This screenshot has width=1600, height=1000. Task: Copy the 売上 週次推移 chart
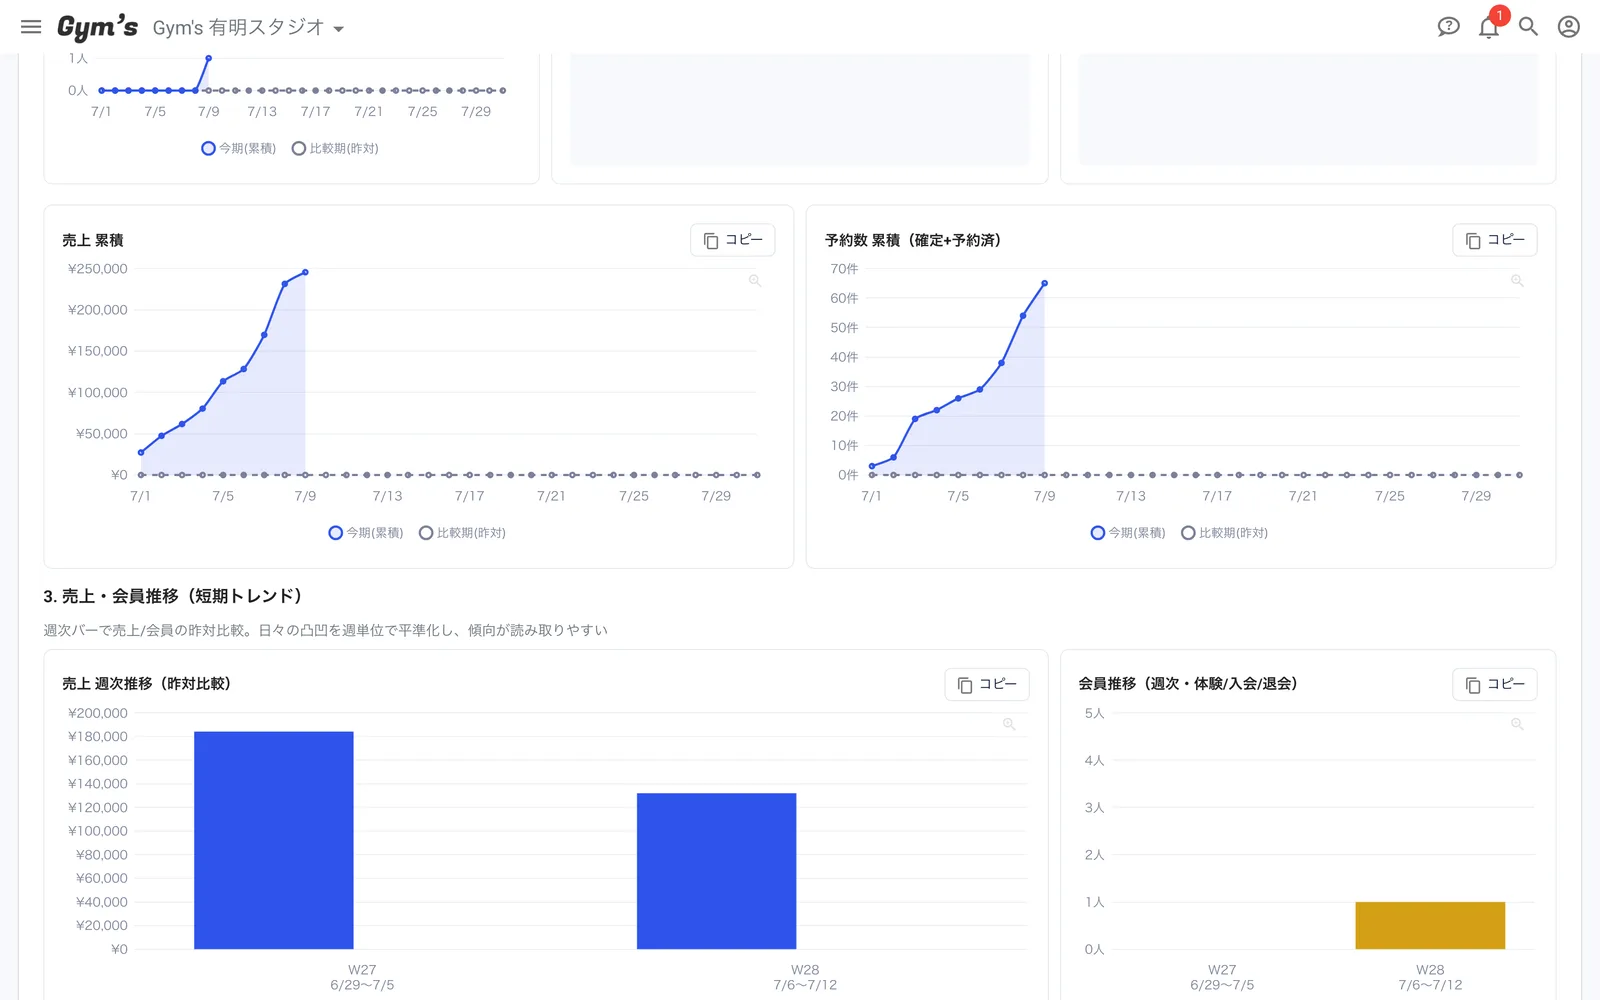coord(987,684)
